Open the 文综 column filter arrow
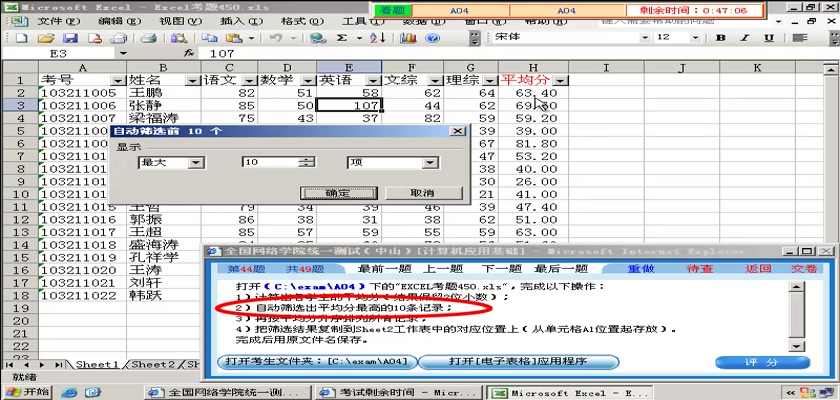 click(436, 80)
